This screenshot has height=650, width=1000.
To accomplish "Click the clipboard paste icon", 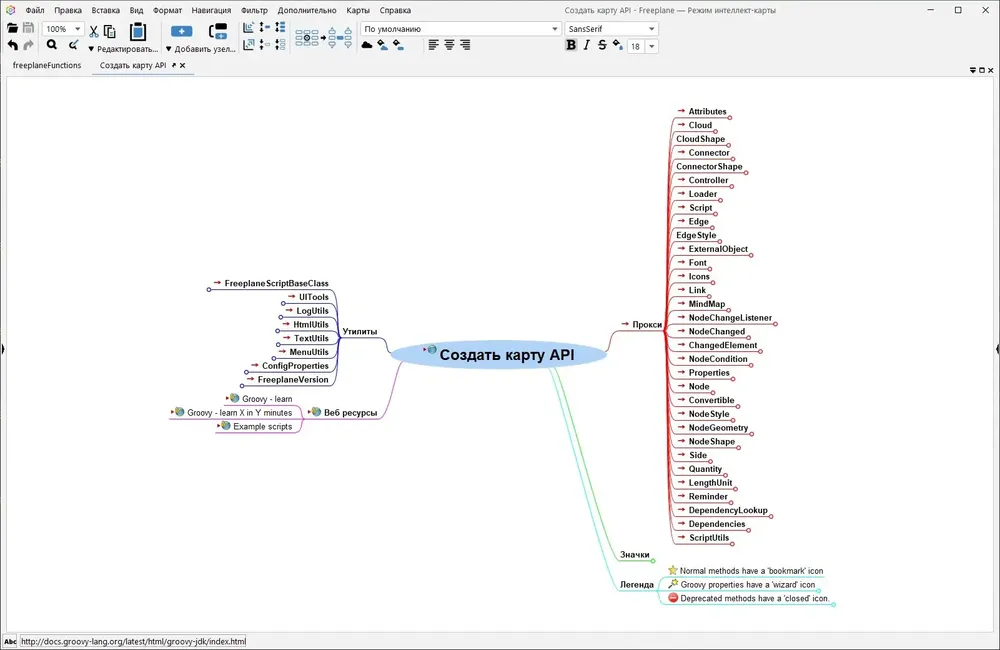I will (138, 31).
